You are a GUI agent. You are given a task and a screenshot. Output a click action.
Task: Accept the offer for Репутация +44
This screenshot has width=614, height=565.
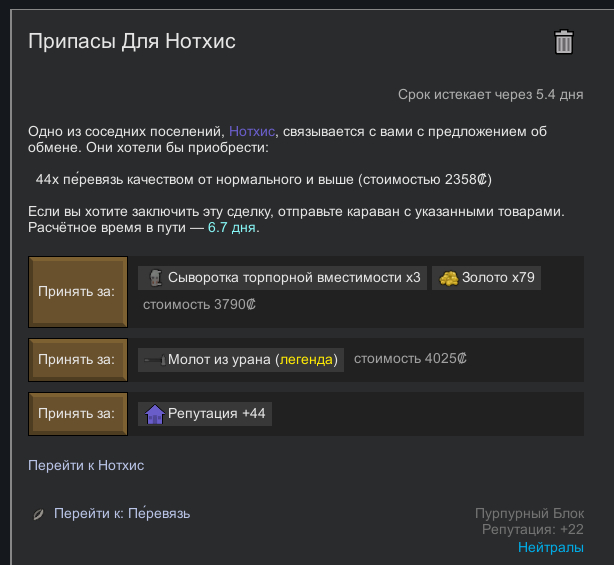coord(78,414)
